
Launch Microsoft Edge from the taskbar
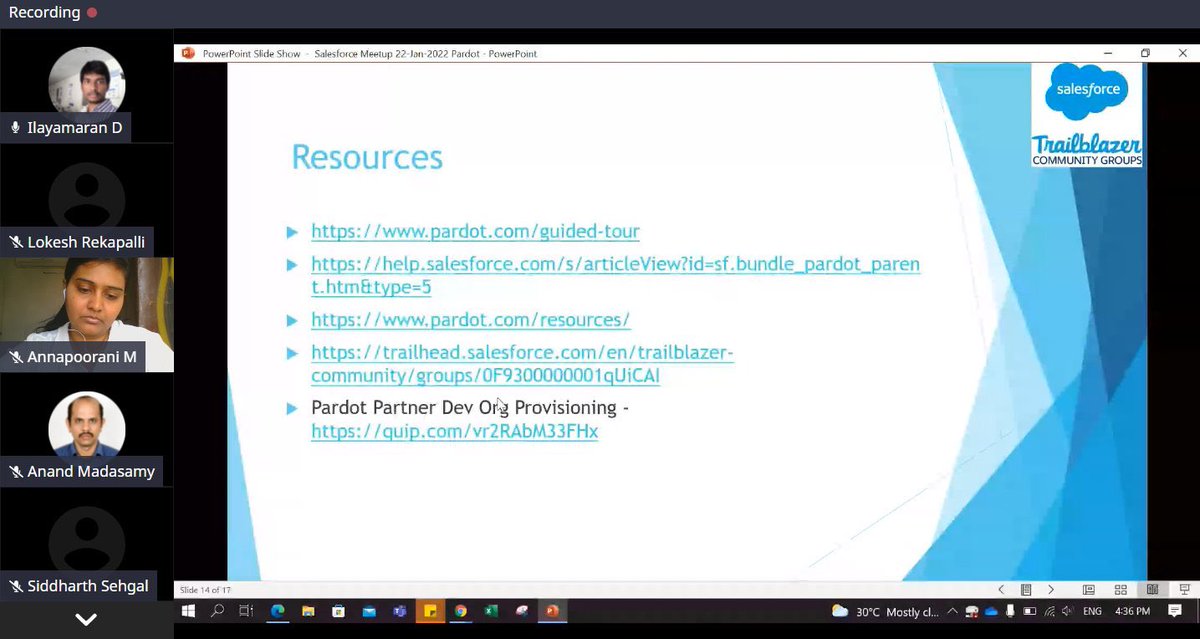tap(278, 611)
